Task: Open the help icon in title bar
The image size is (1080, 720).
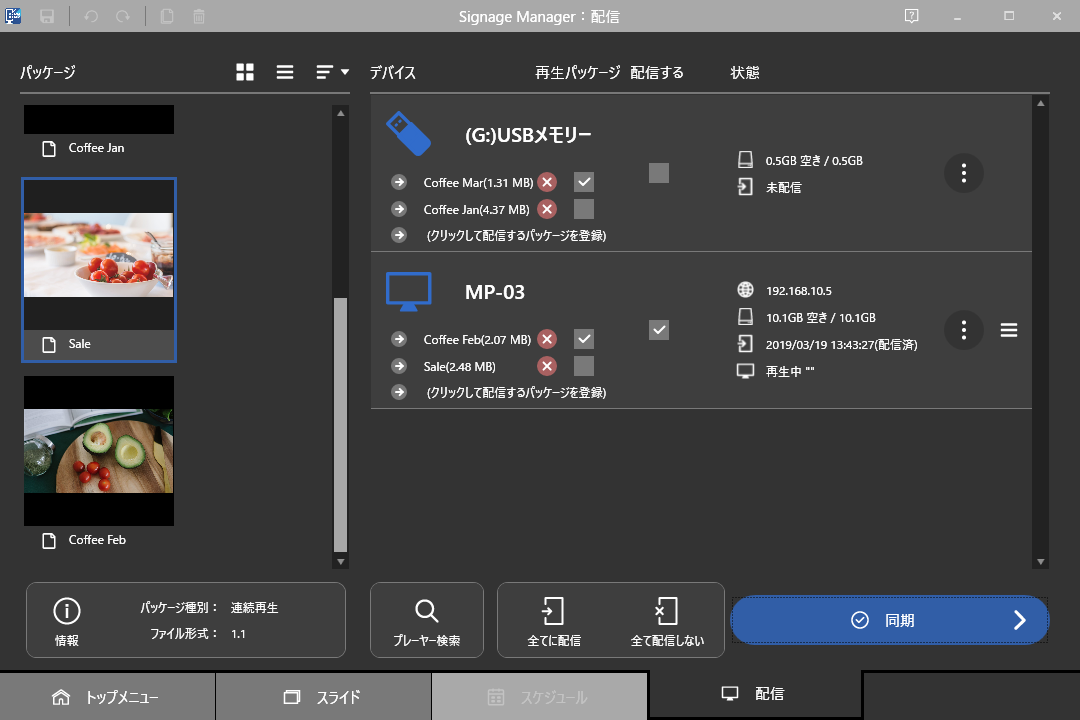Action: [911, 16]
